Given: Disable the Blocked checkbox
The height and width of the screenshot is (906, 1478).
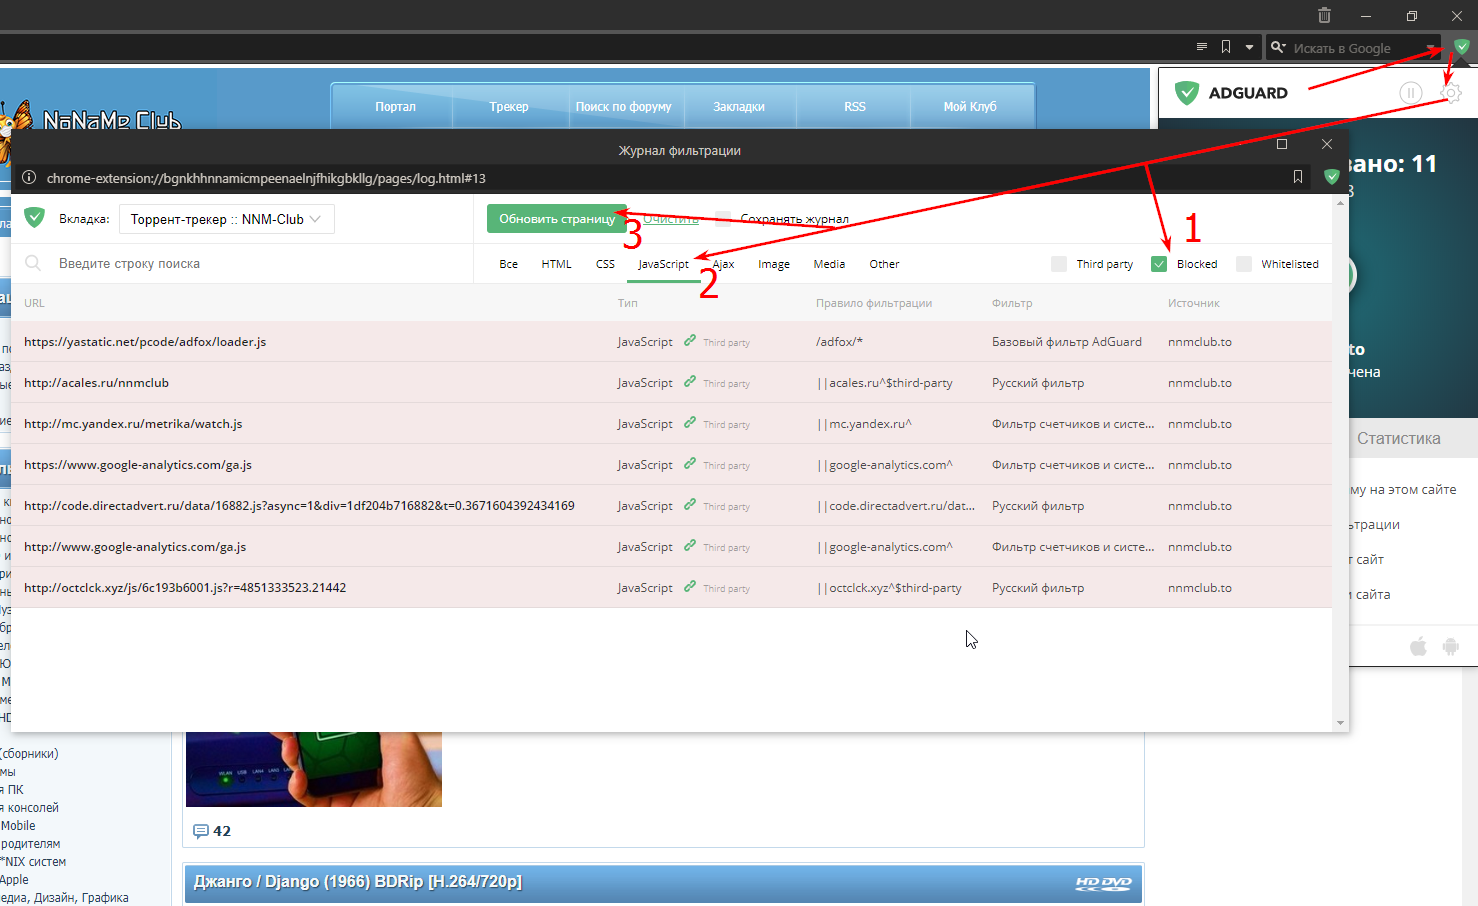Looking at the screenshot, I should (x=1158, y=263).
